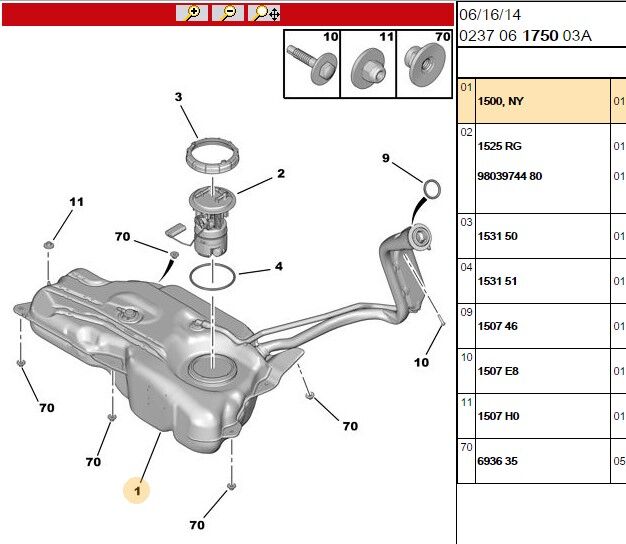The image size is (626, 544).
Task: Select part number 1531 50
Action: 497,236
